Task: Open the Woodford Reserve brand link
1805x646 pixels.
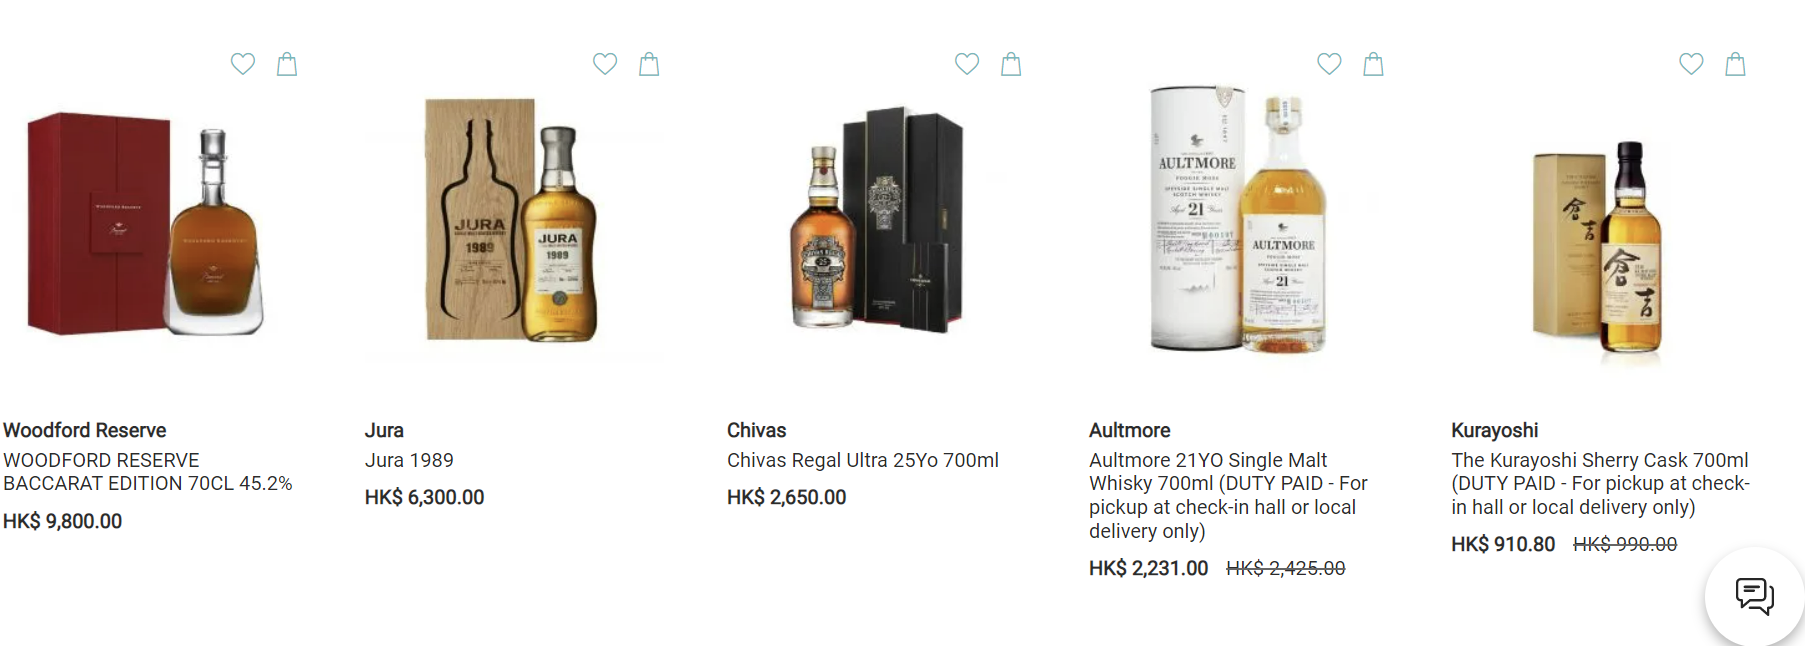Action: 85,430
